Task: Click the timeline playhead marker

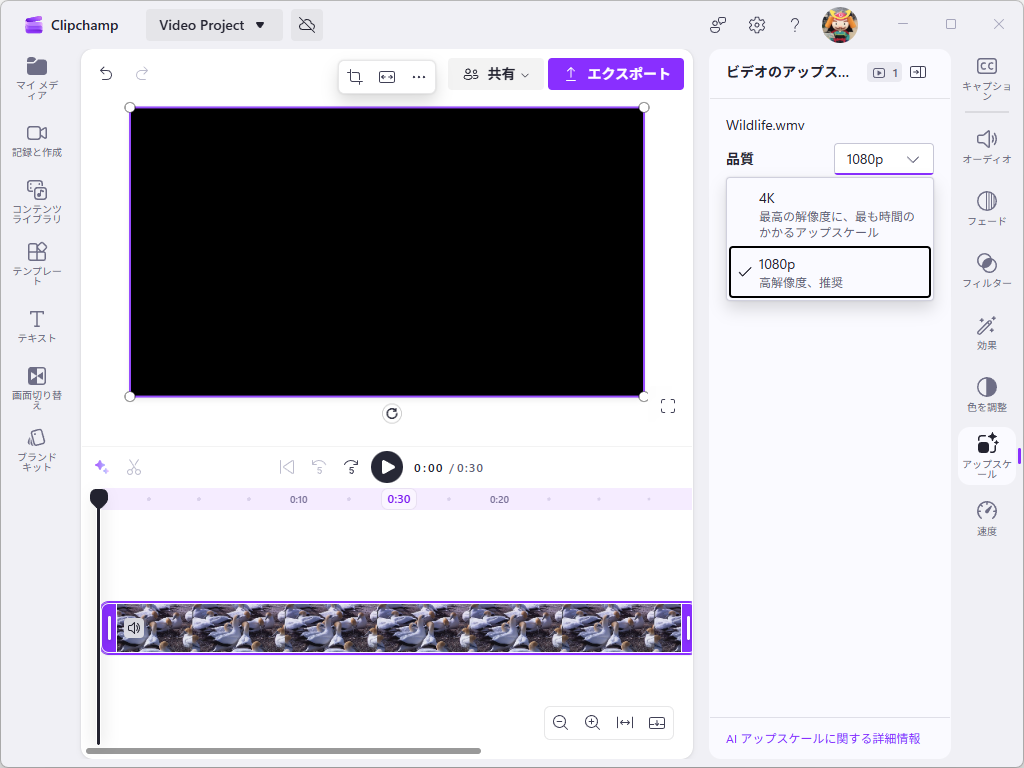Action: [99, 498]
